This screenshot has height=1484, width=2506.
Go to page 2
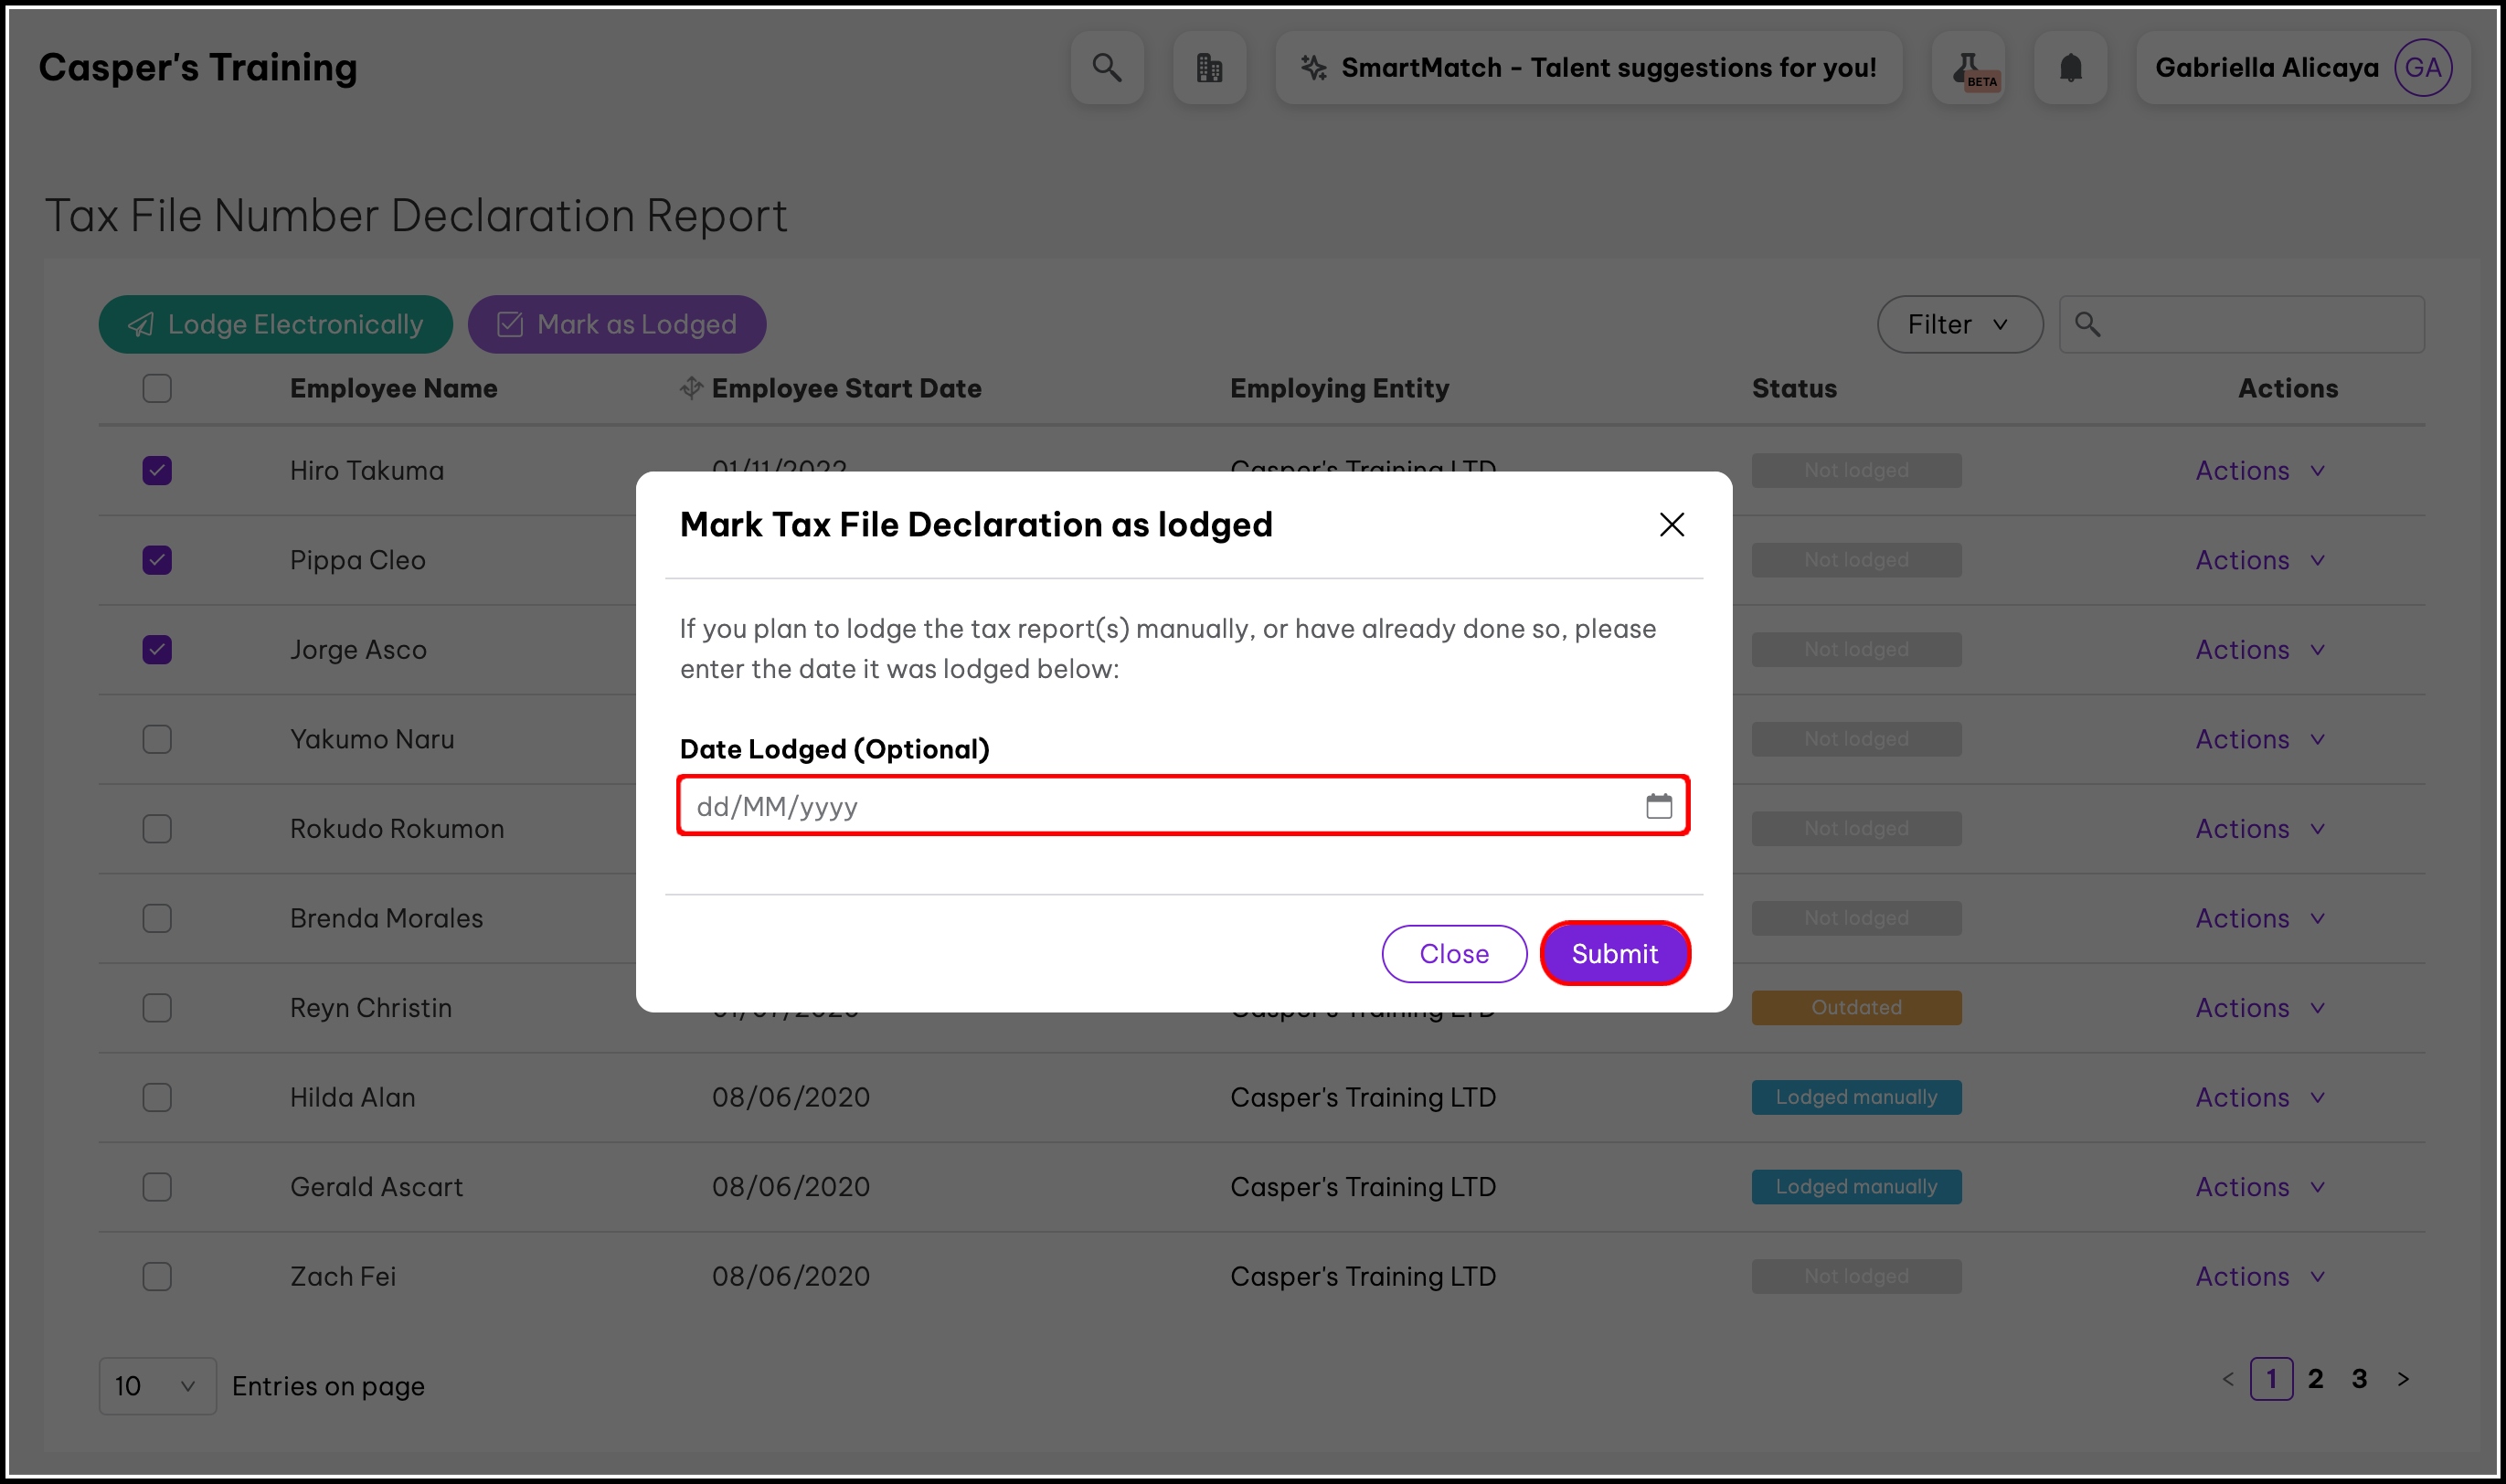(x=2314, y=1379)
